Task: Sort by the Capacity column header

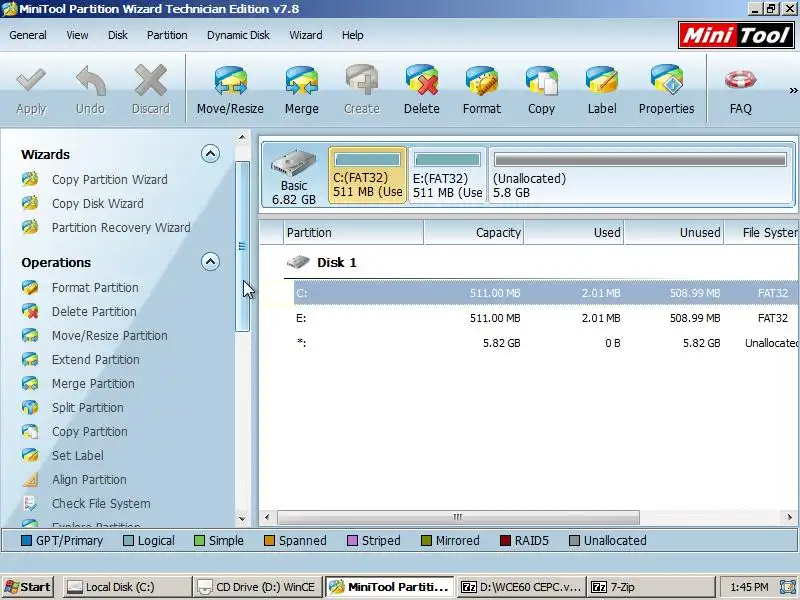Action: coord(473,233)
